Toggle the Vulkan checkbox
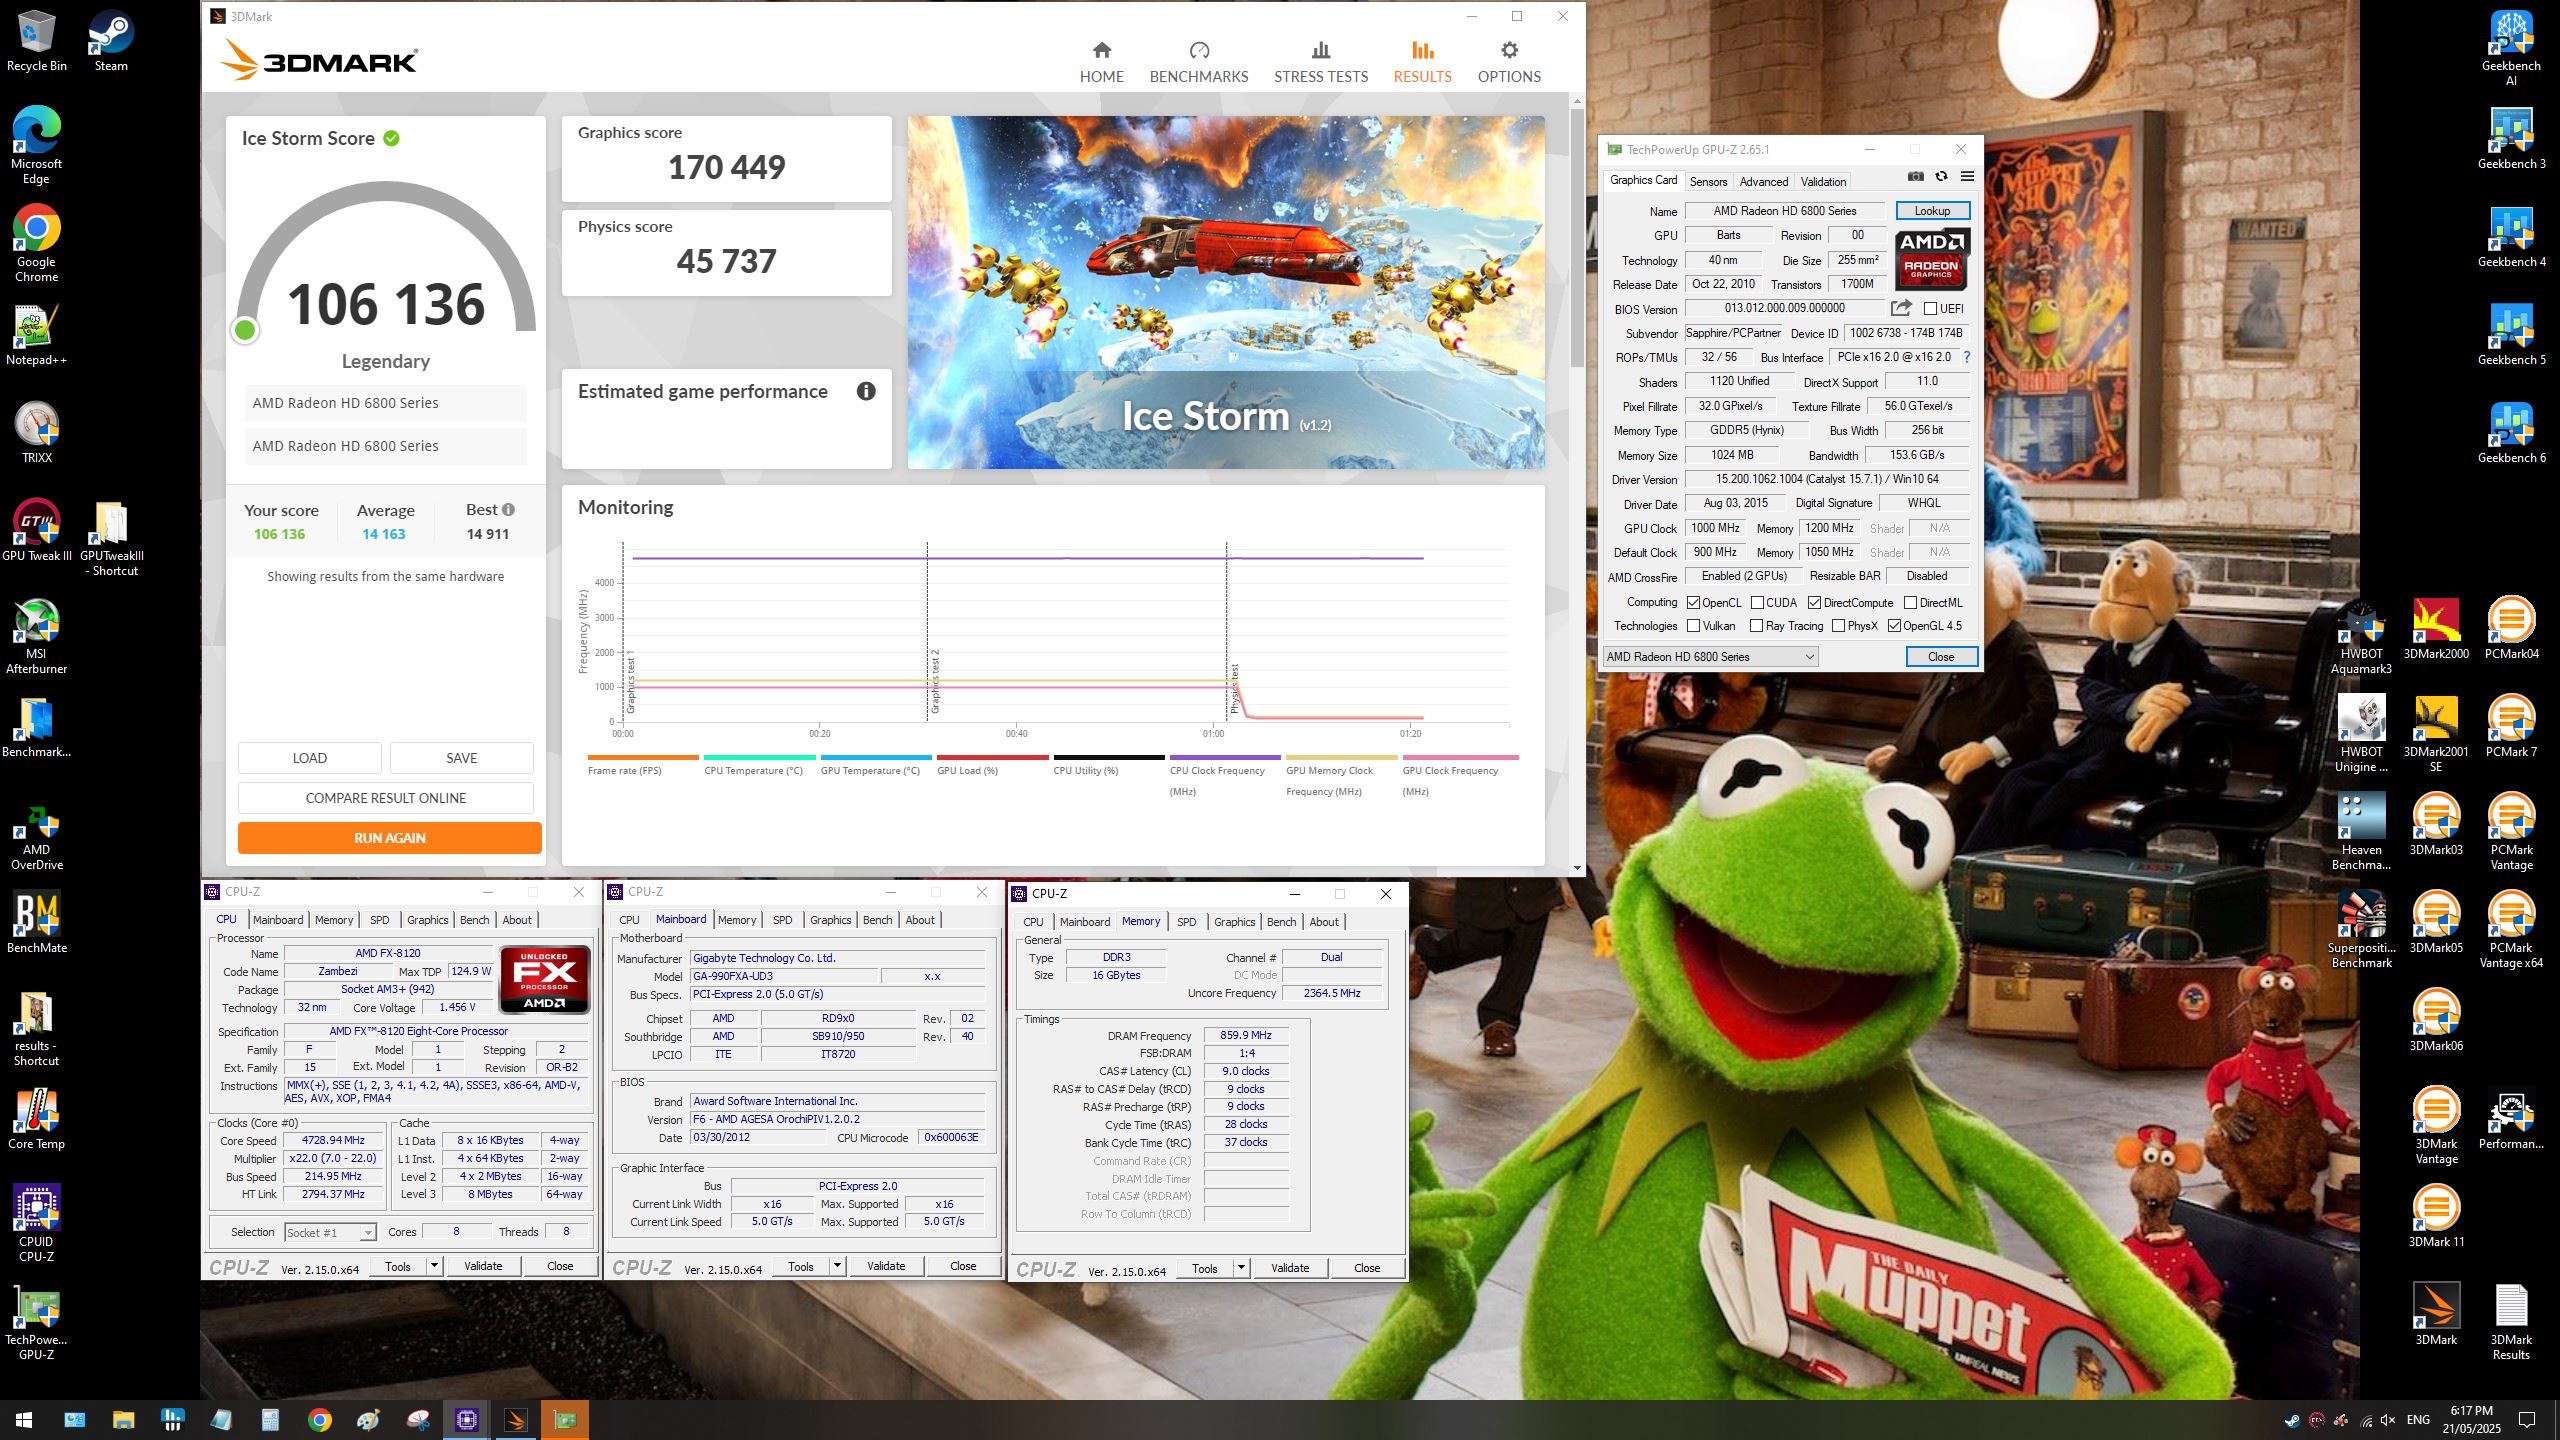 coord(1693,626)
